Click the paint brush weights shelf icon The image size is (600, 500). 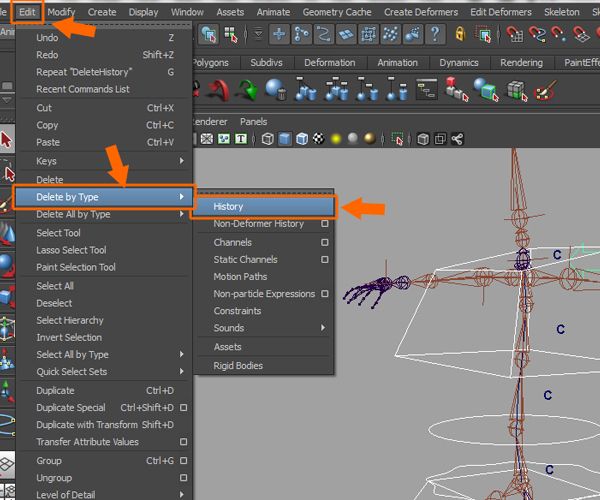(x=546, y=90)
